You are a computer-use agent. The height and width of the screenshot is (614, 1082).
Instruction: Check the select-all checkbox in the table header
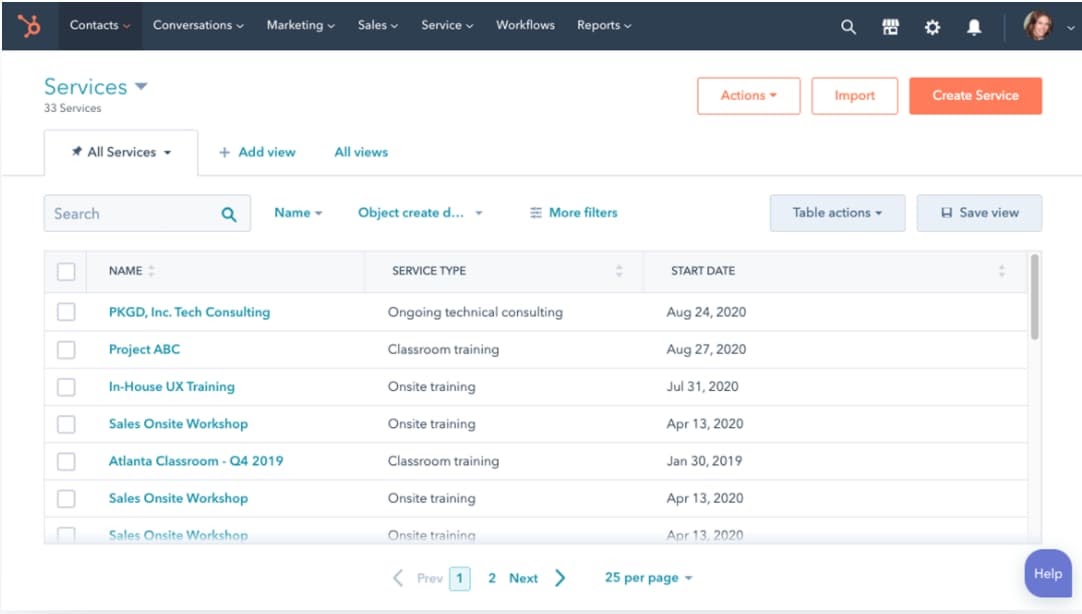tap(66, 270)
